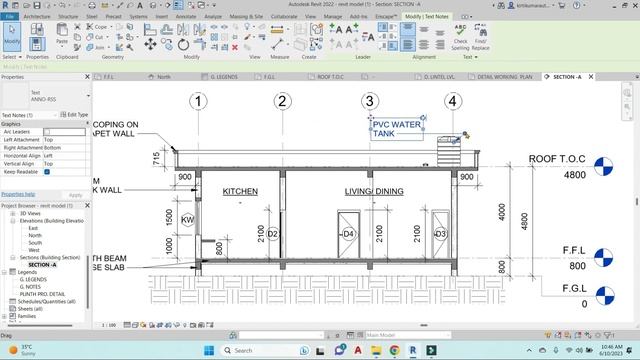Select SECTION -A in Project Browser

pos(42,265)
